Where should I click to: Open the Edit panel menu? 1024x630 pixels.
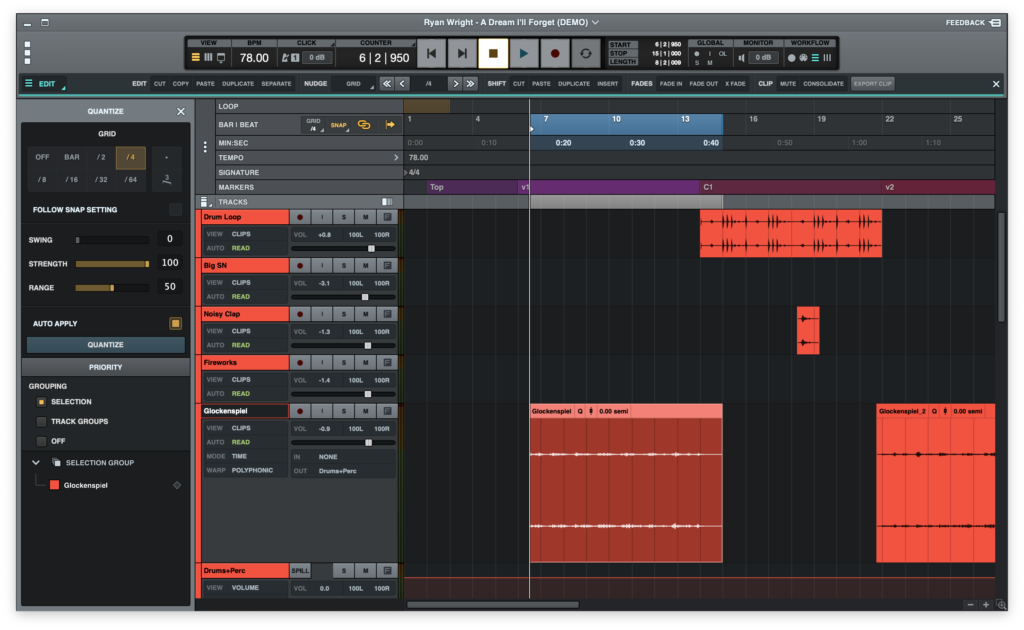(41, 84)
